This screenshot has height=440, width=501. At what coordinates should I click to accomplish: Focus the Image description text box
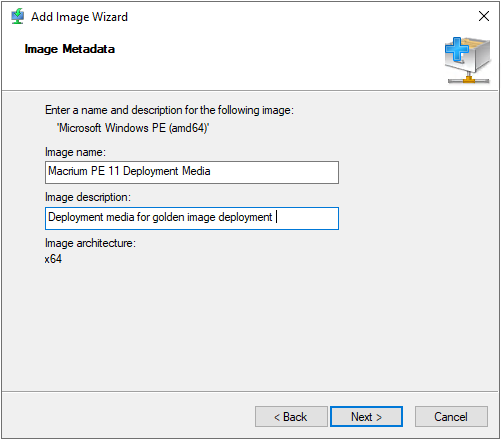coord(192,218)
